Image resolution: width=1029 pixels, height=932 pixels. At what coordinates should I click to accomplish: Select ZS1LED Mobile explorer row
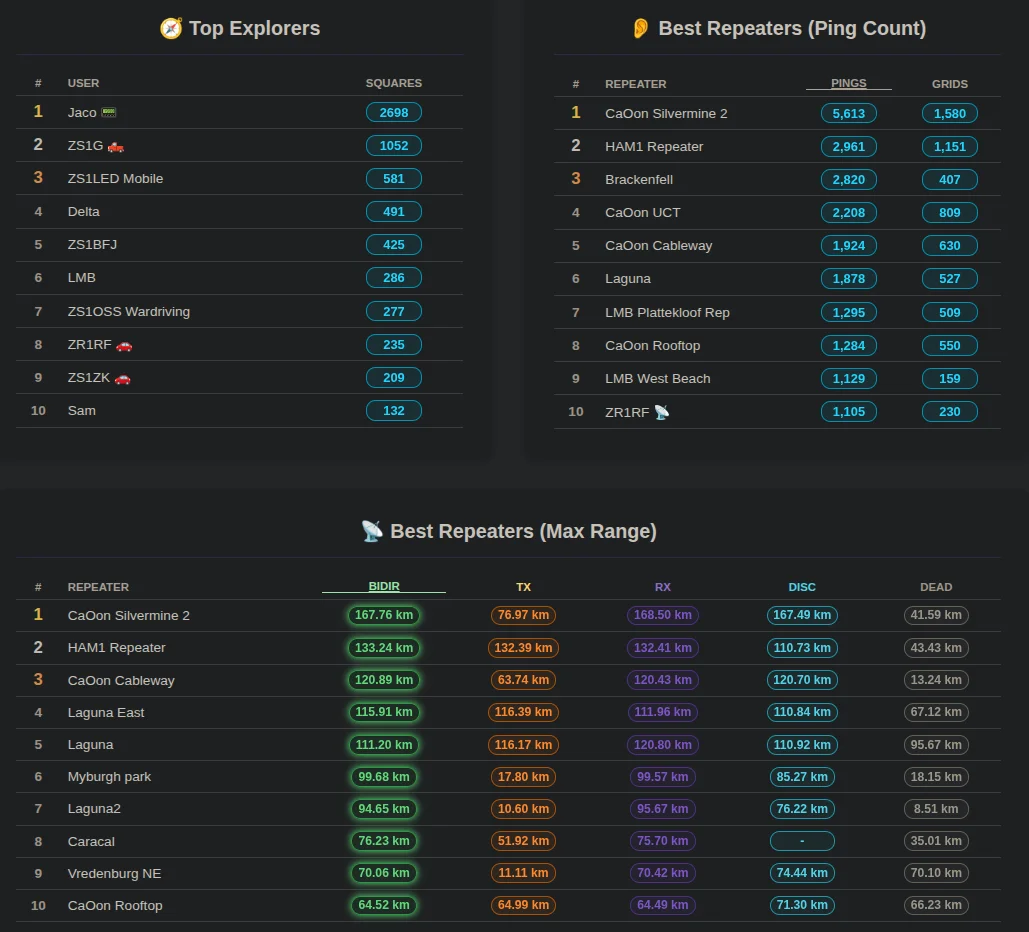(240, 179)
